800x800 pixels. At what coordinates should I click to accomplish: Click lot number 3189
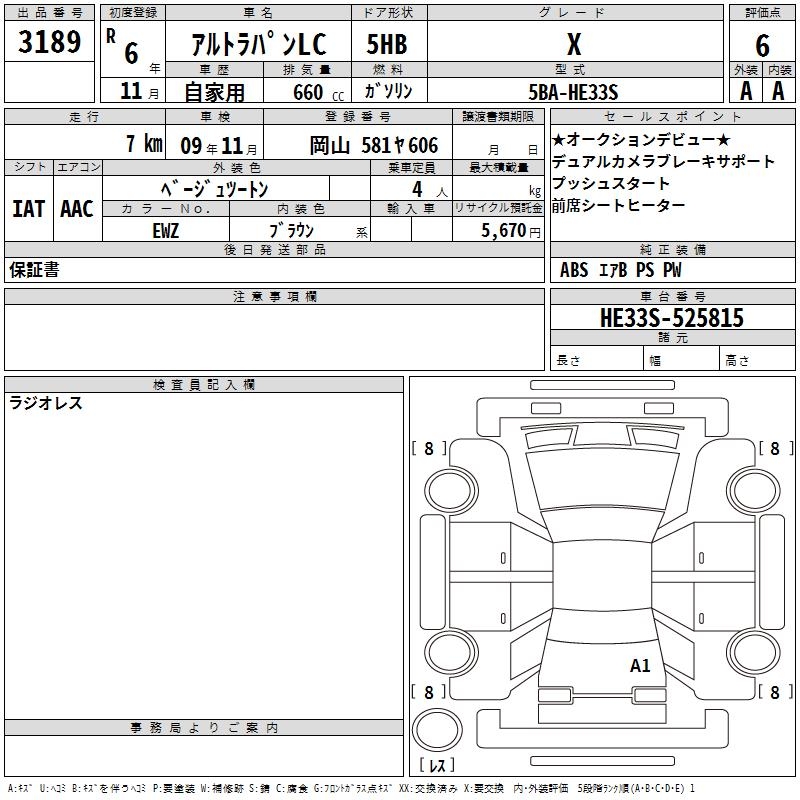[49, 42]
